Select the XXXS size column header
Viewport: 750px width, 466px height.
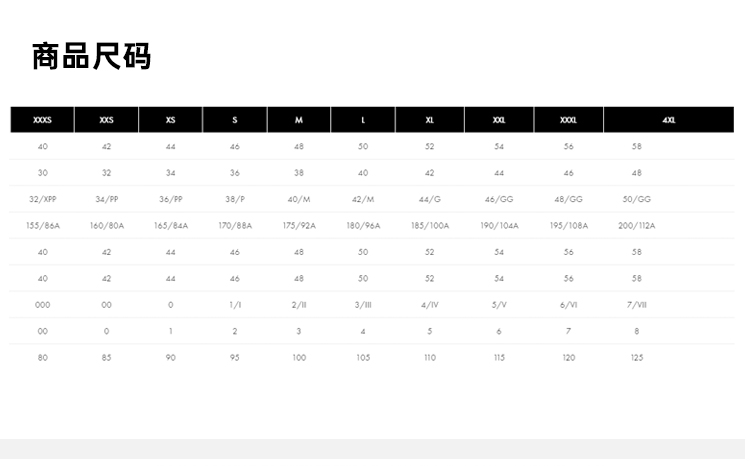(42, 120)
